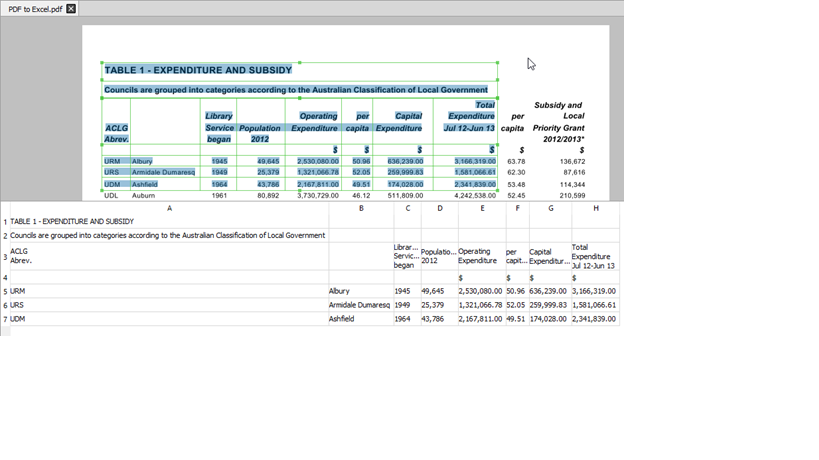Close the PDF to Excel.pdf tab
819x460 pixels.
[71, 8]
